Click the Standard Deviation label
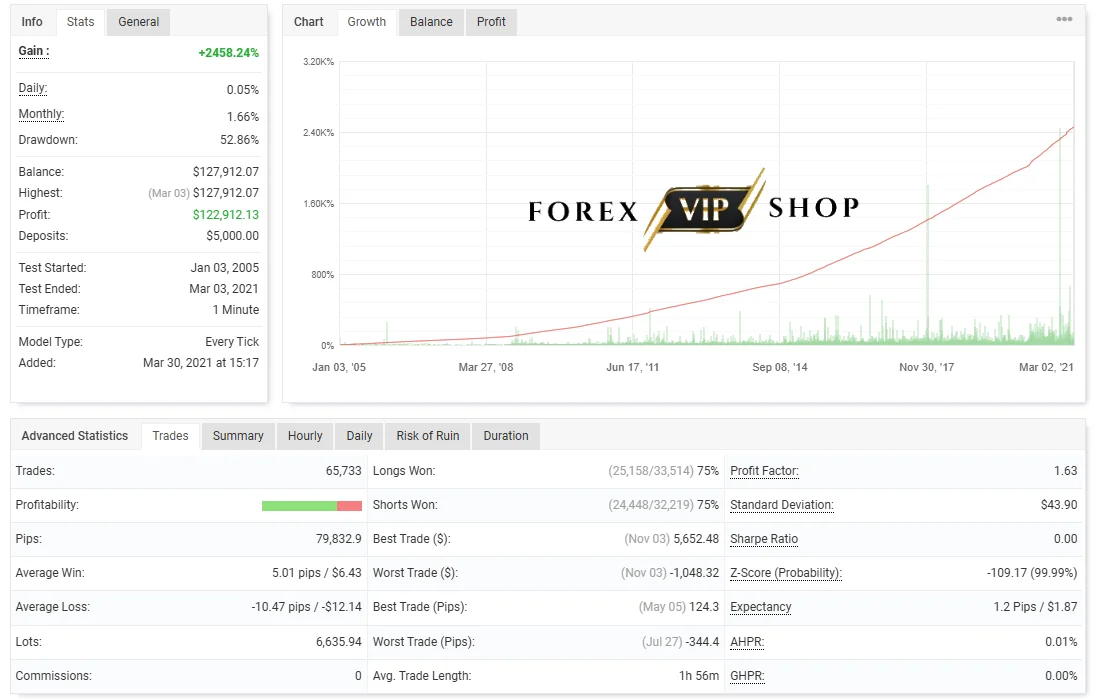1096x699 pixels. coord(781,505)
